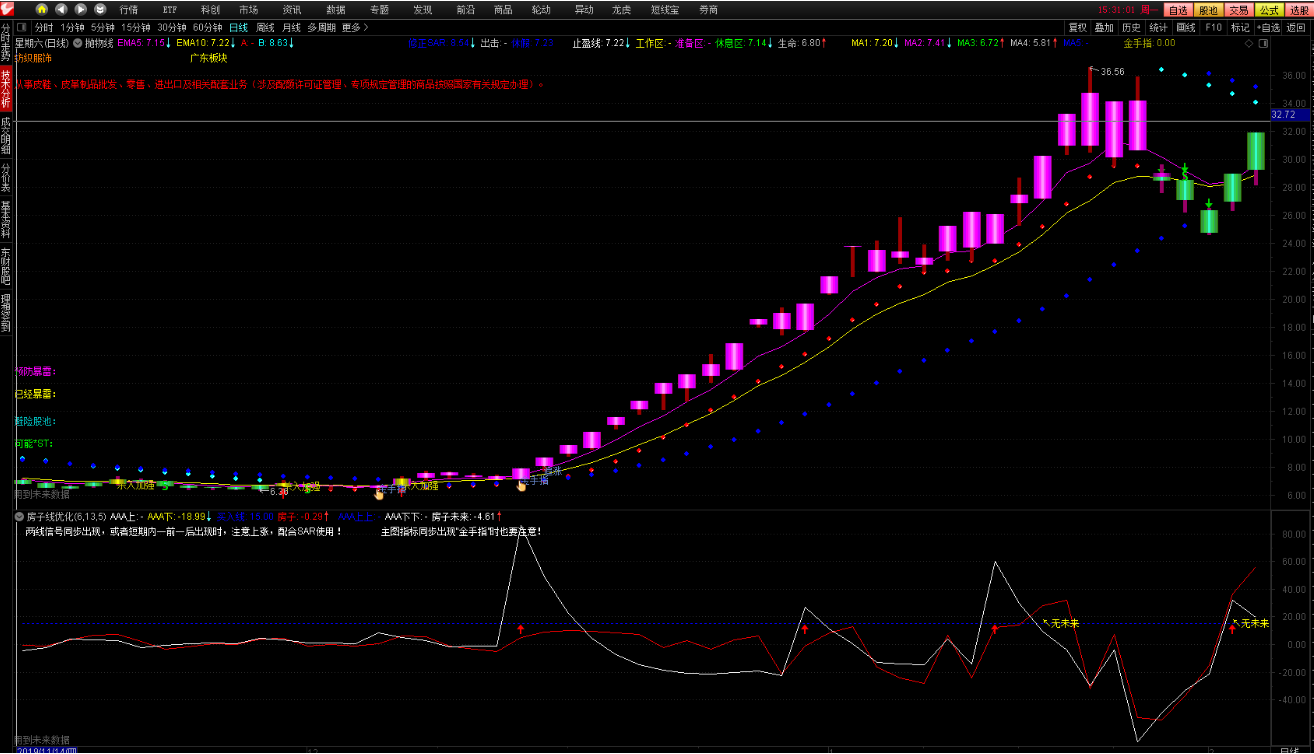Open the 房子线优化 sub-indicator dropdown arrow
The image size is (1314, 754).
[x=20, y=517]
